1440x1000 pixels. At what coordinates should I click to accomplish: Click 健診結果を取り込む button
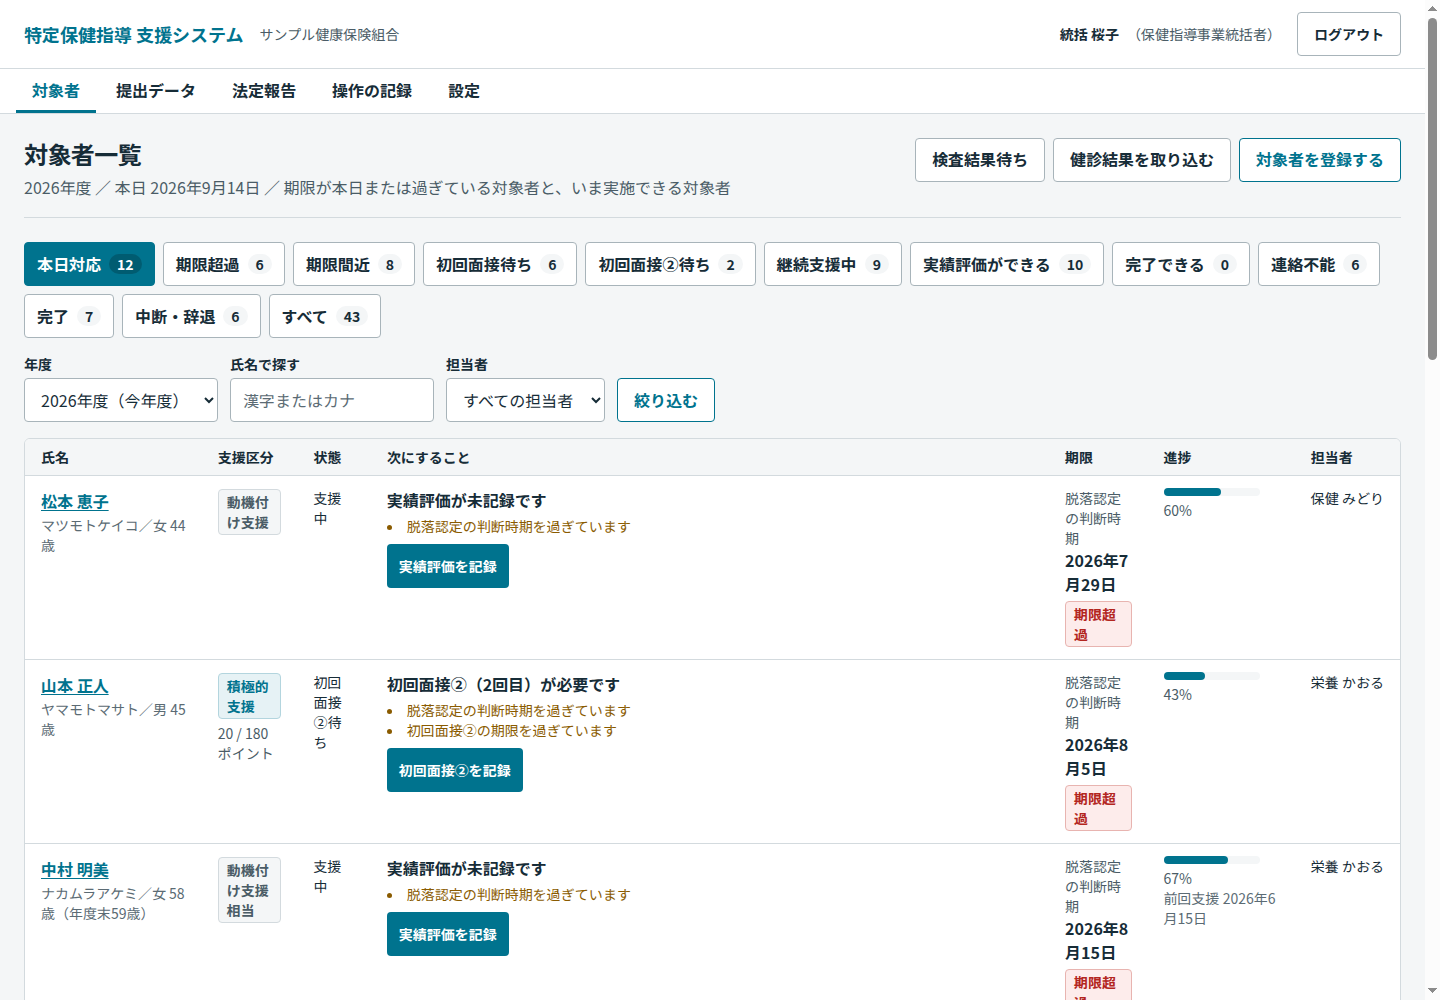[1142, 160]
